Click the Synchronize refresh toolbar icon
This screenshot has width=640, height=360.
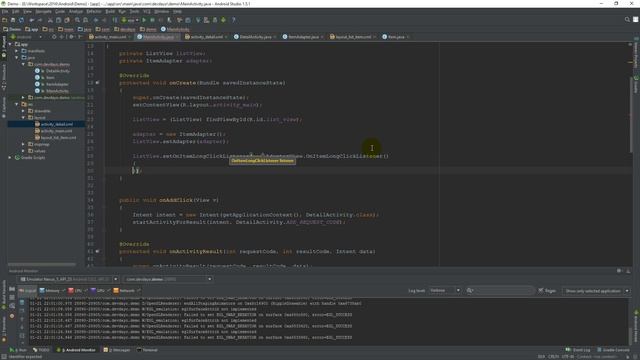[21, 20]
